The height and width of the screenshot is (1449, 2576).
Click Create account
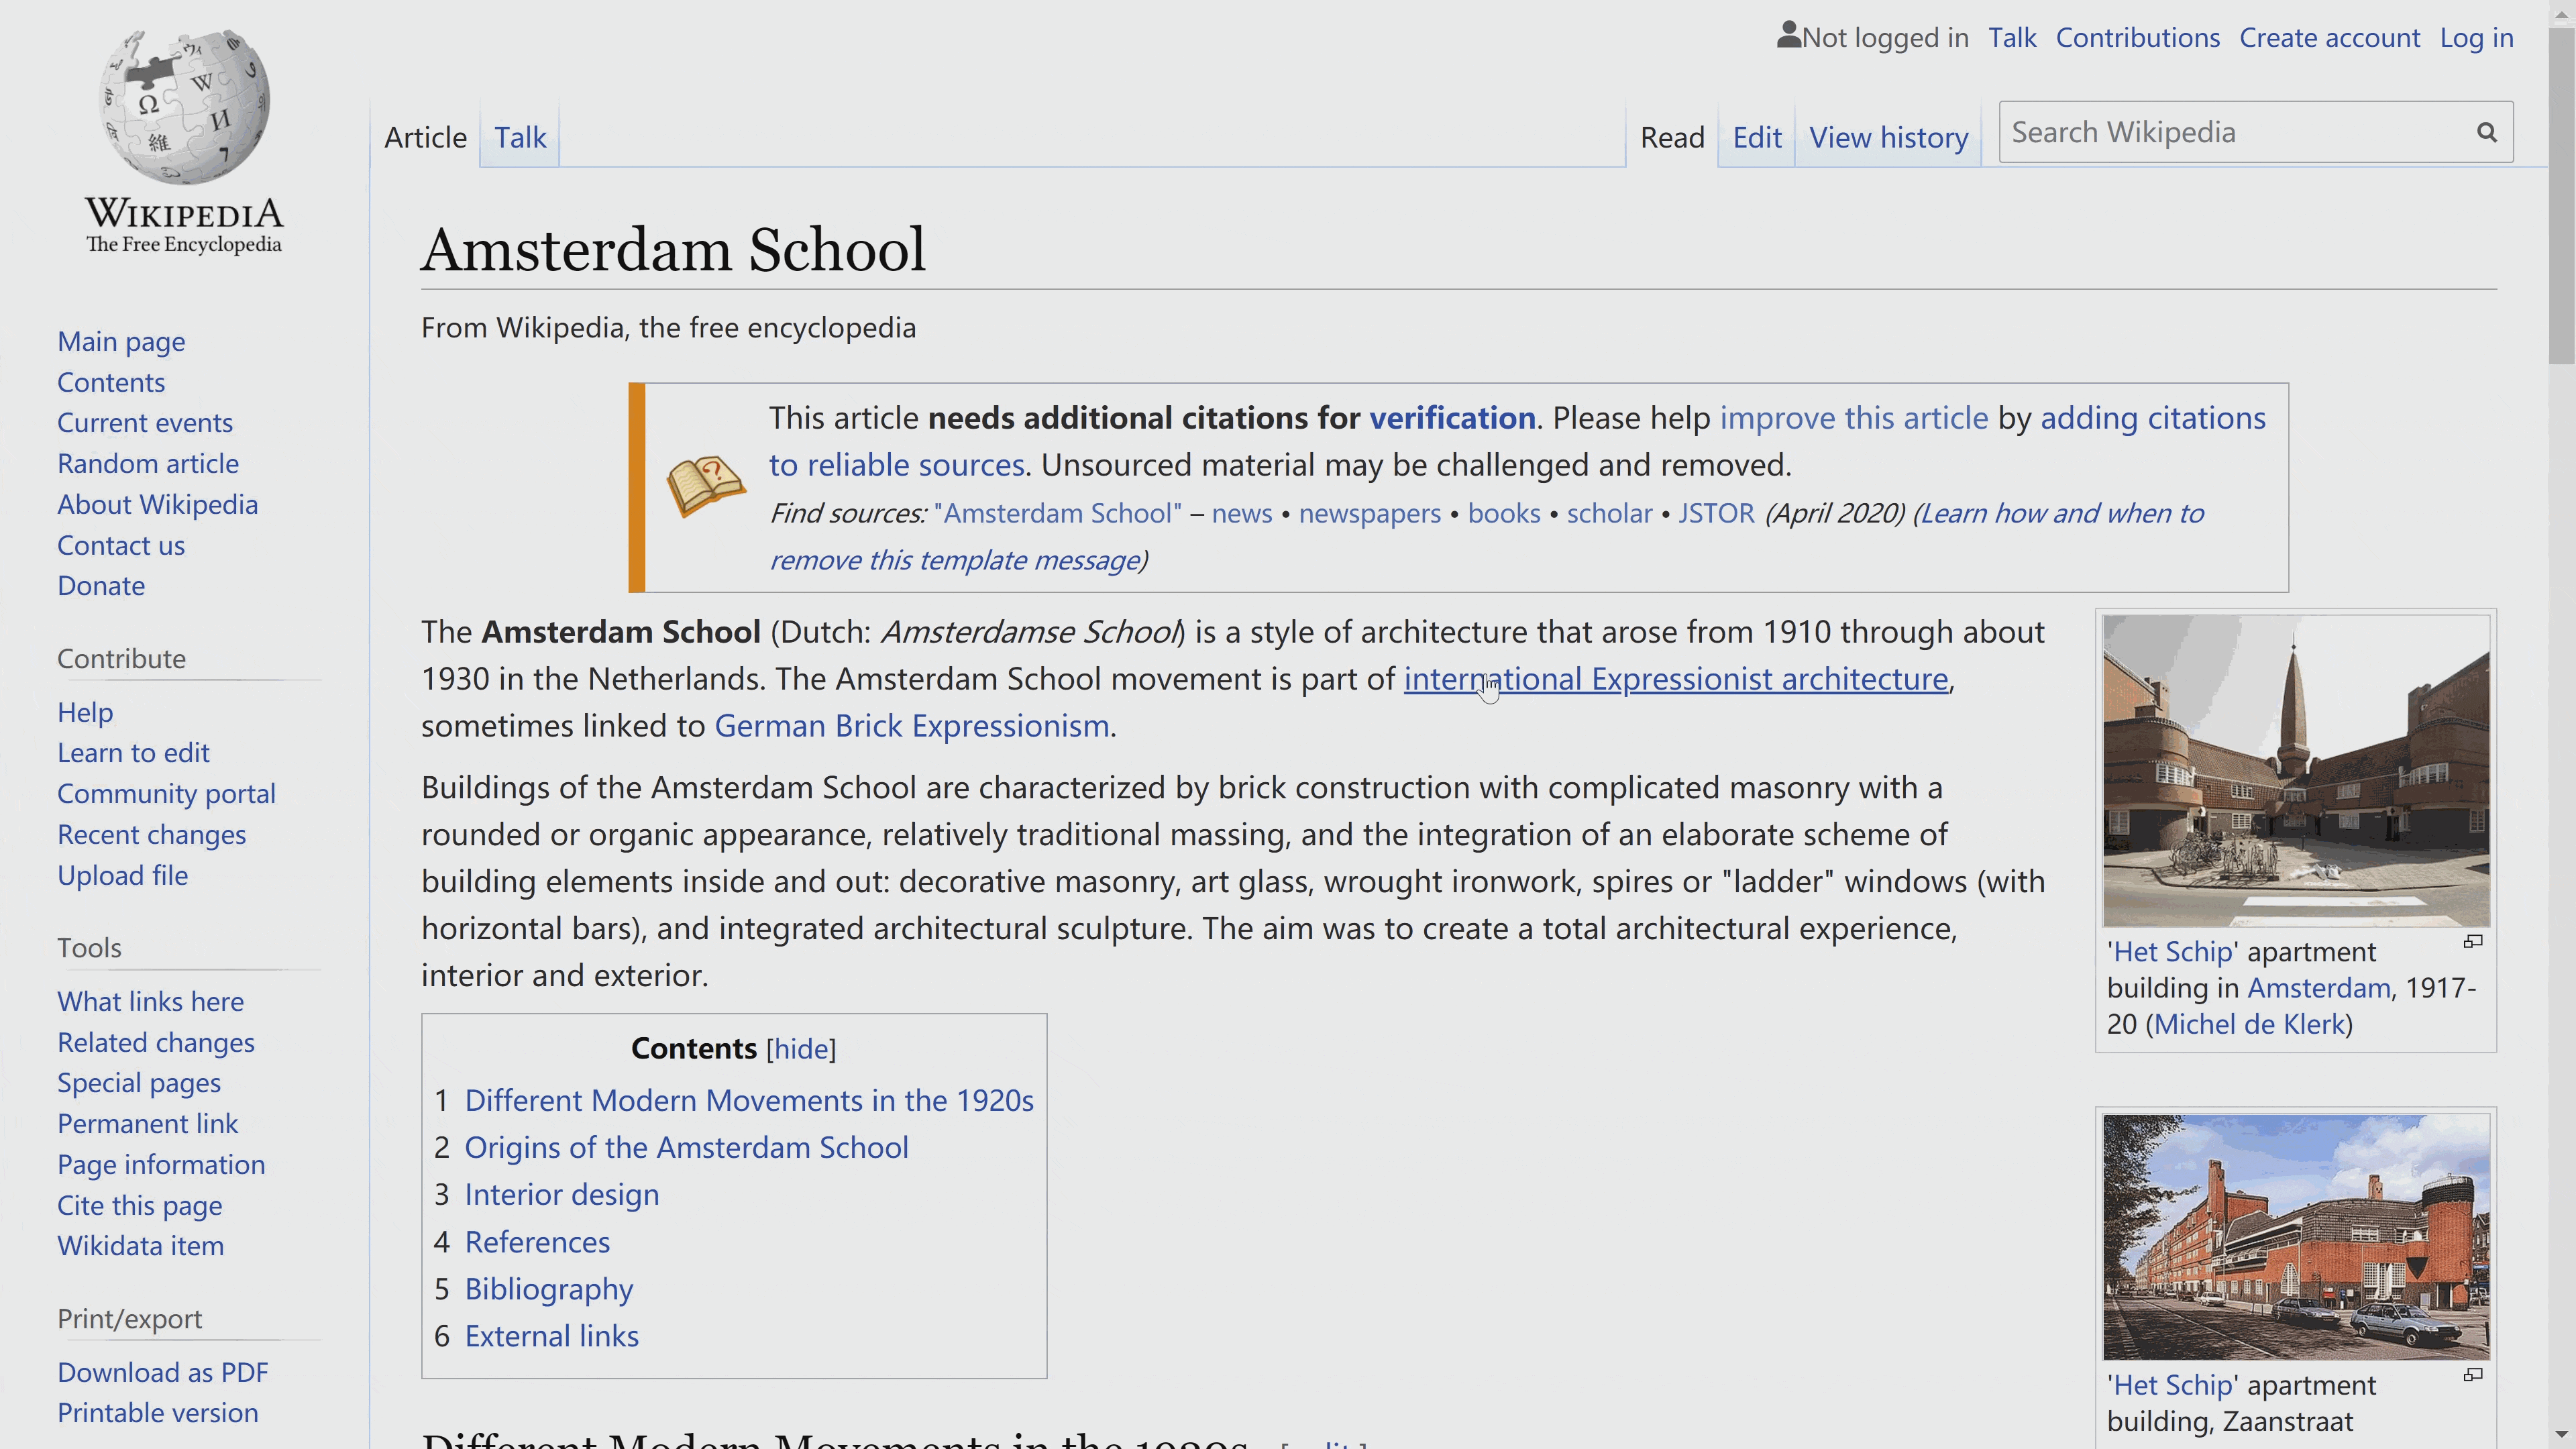pos(2329,38)
